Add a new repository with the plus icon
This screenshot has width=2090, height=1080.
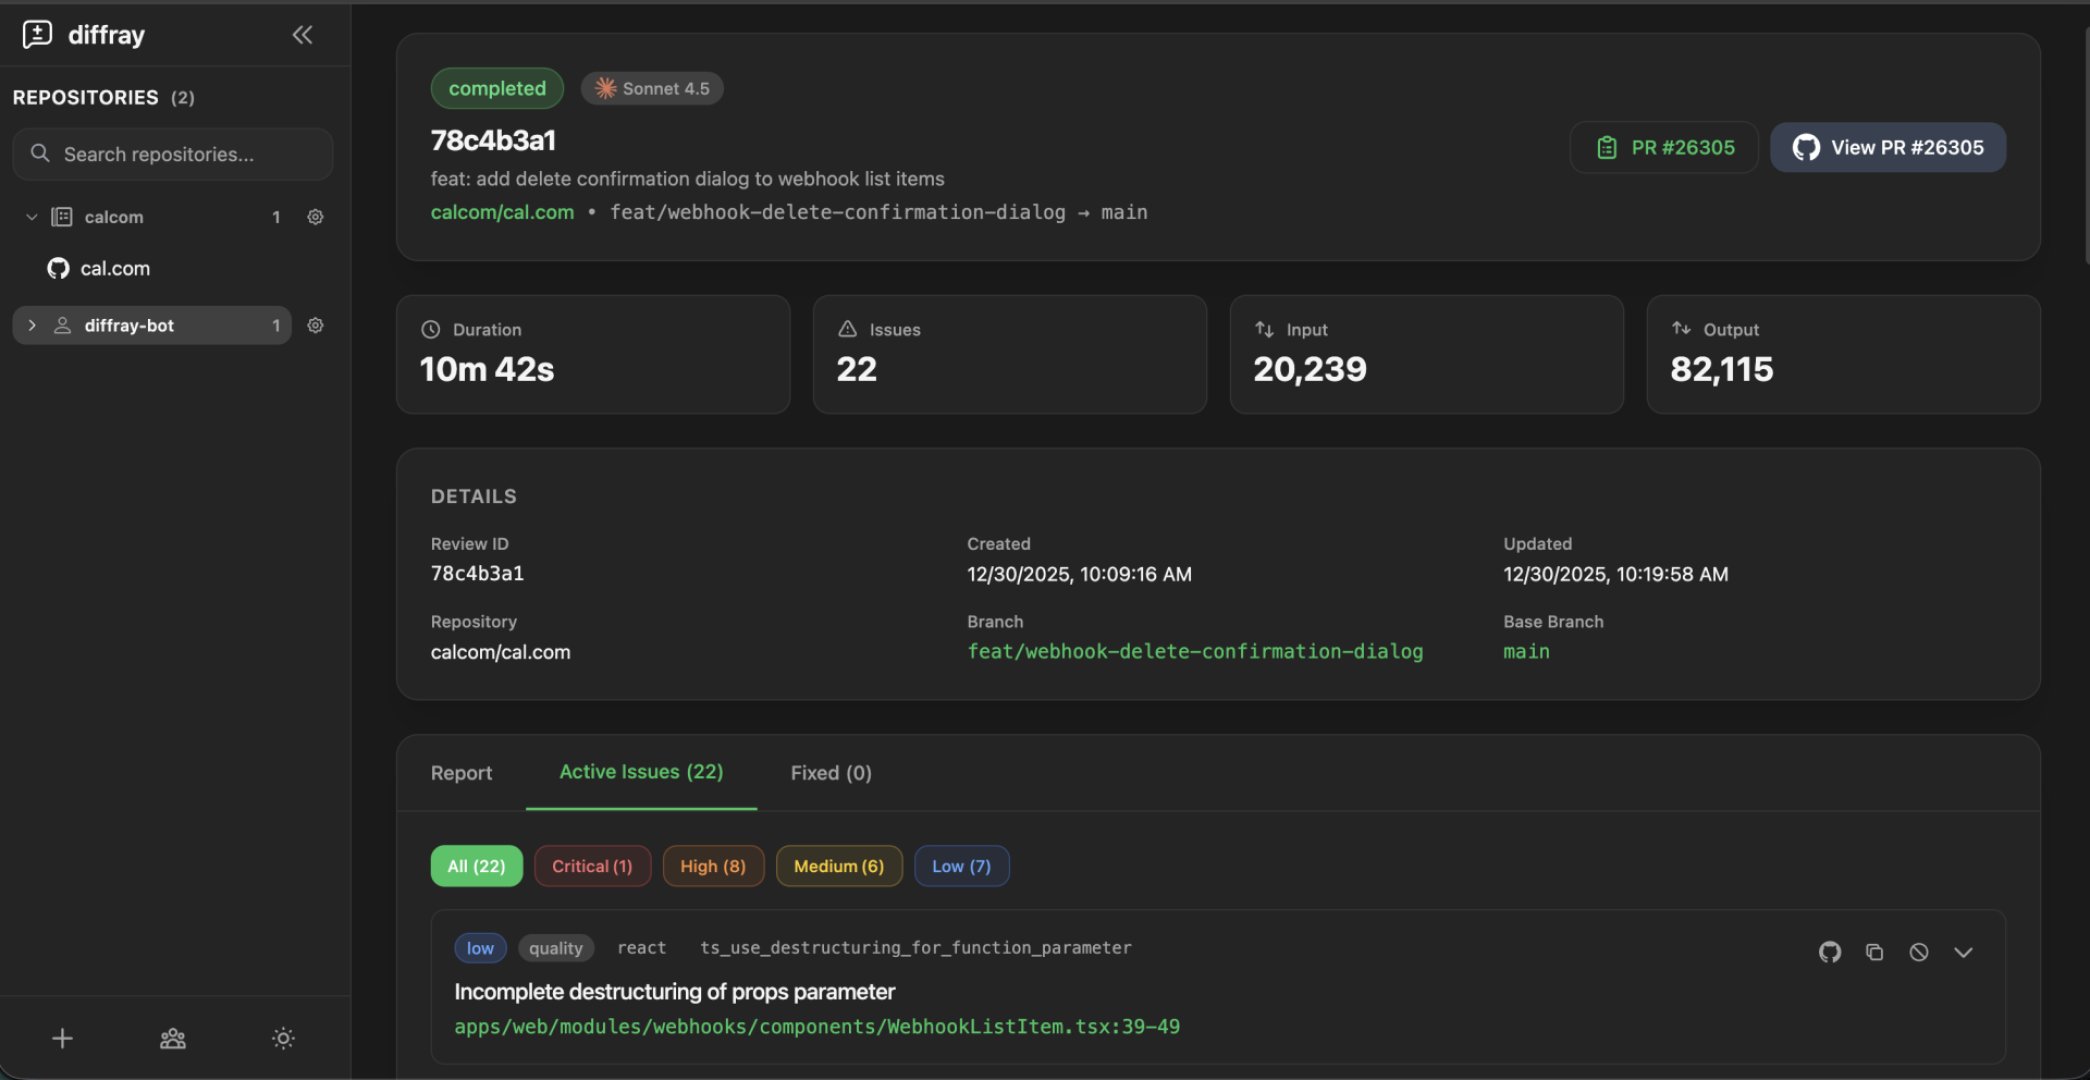pos(62,1038)
